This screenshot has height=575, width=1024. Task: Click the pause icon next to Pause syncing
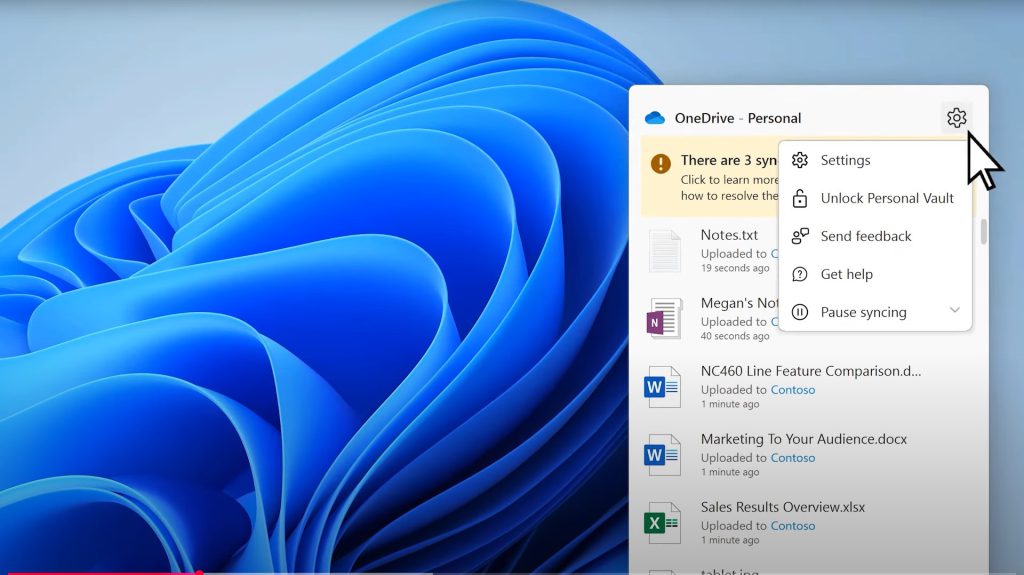(x=800, y=312)
